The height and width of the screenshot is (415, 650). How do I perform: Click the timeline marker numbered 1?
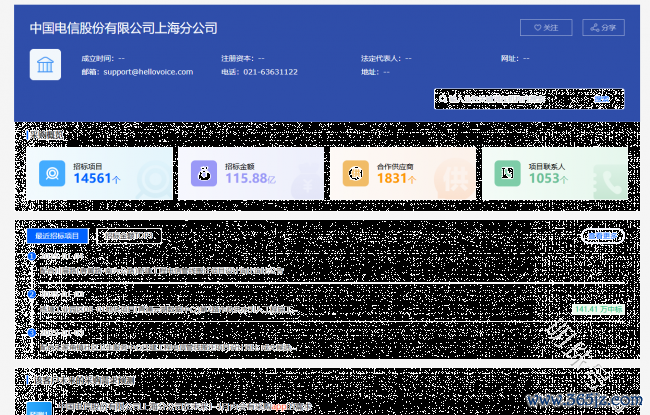pos(32,256)
